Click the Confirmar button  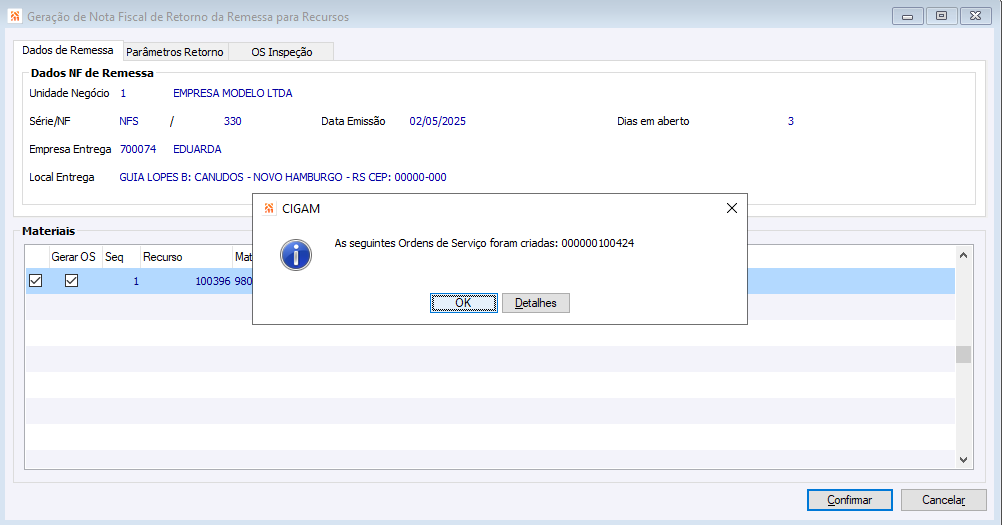pyautogui.click(x=849, y=500)
